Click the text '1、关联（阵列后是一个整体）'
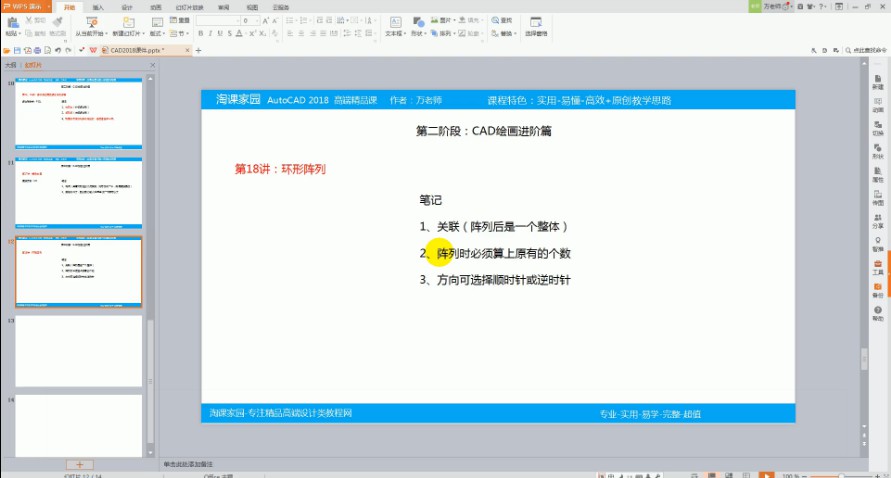Viewport: 891px width, 478px height. click(x=493, y=226)
